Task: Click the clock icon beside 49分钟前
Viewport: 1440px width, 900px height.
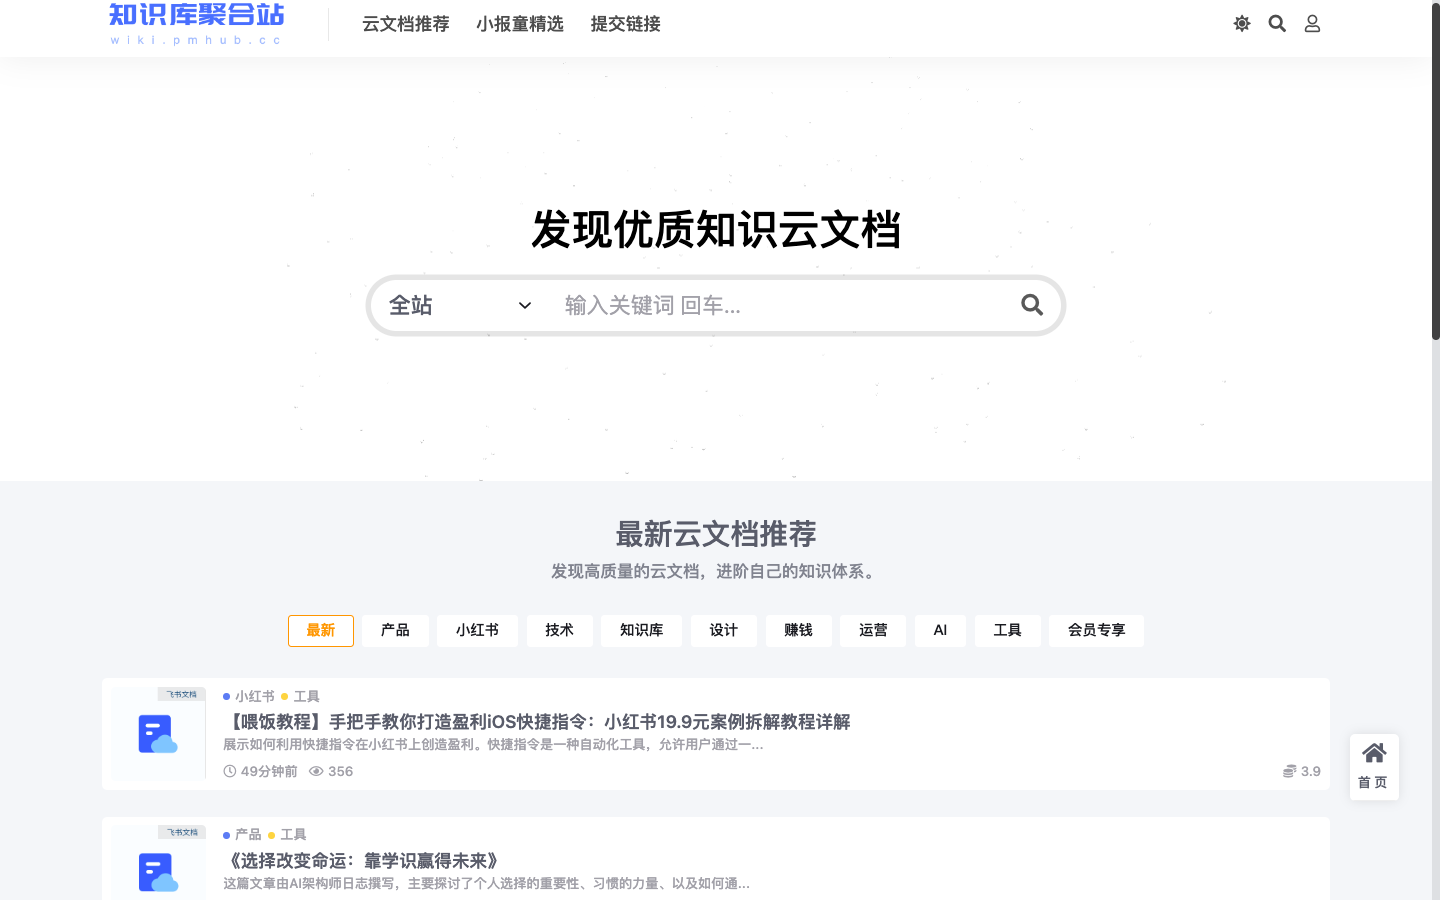Action: point(228,771)
